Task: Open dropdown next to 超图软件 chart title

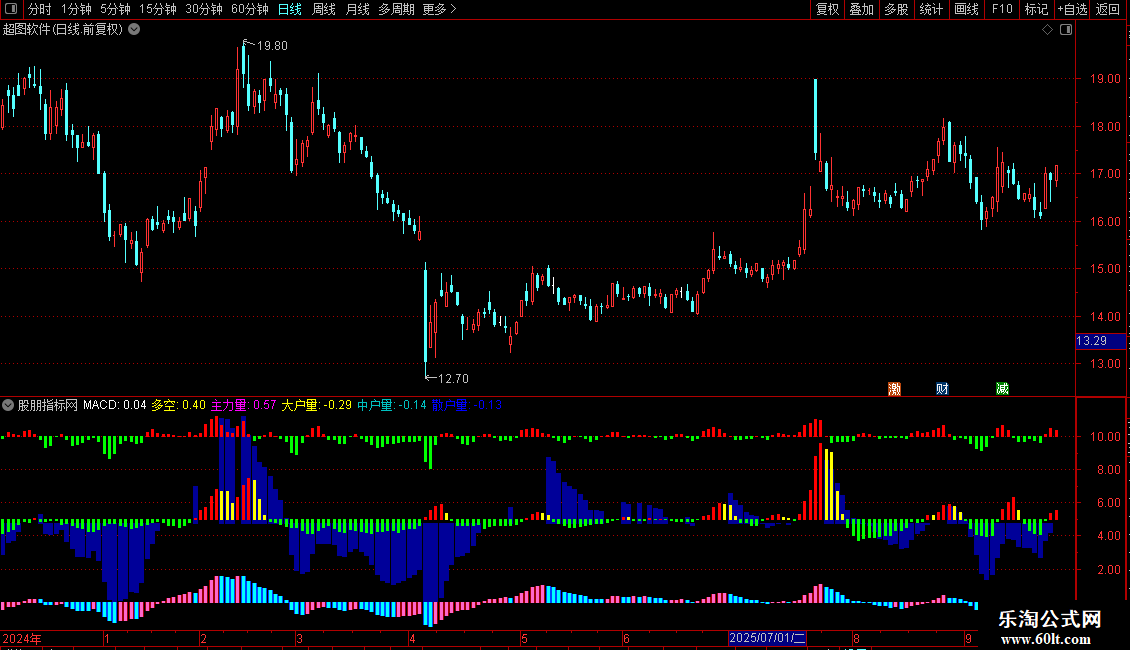Action: coord(134,30)
